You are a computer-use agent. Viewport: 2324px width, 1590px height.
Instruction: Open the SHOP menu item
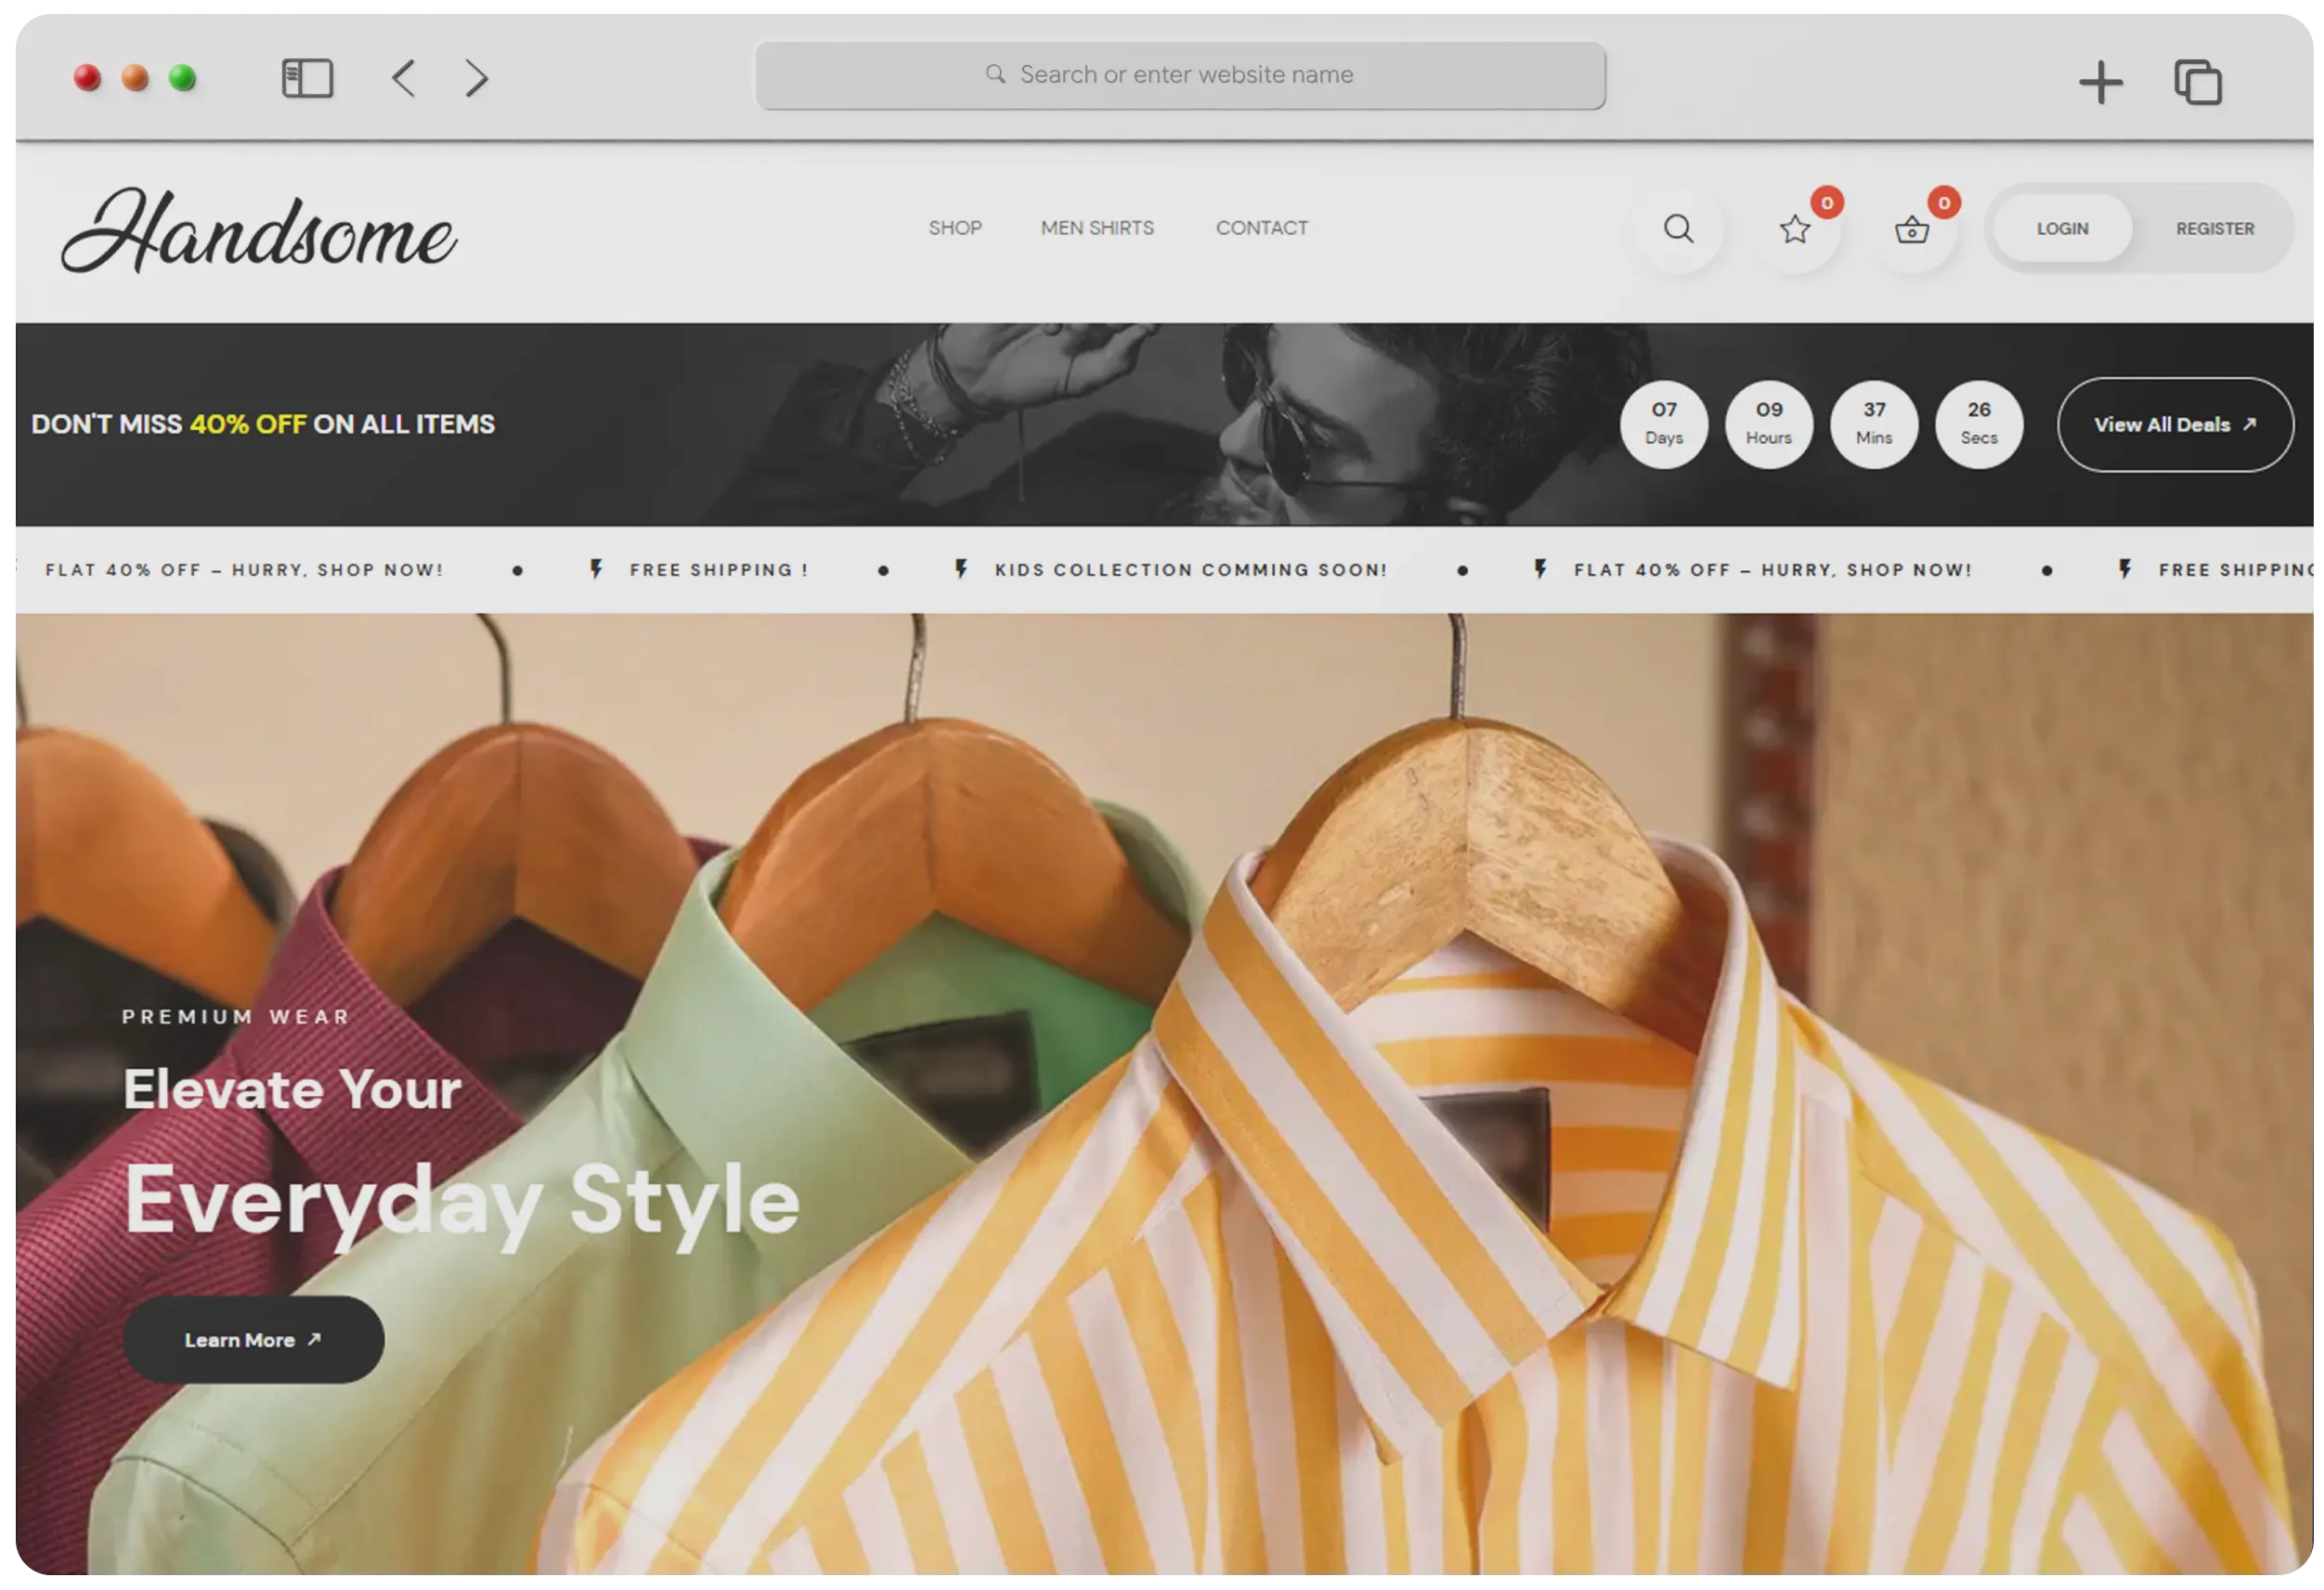coord(954,228)
